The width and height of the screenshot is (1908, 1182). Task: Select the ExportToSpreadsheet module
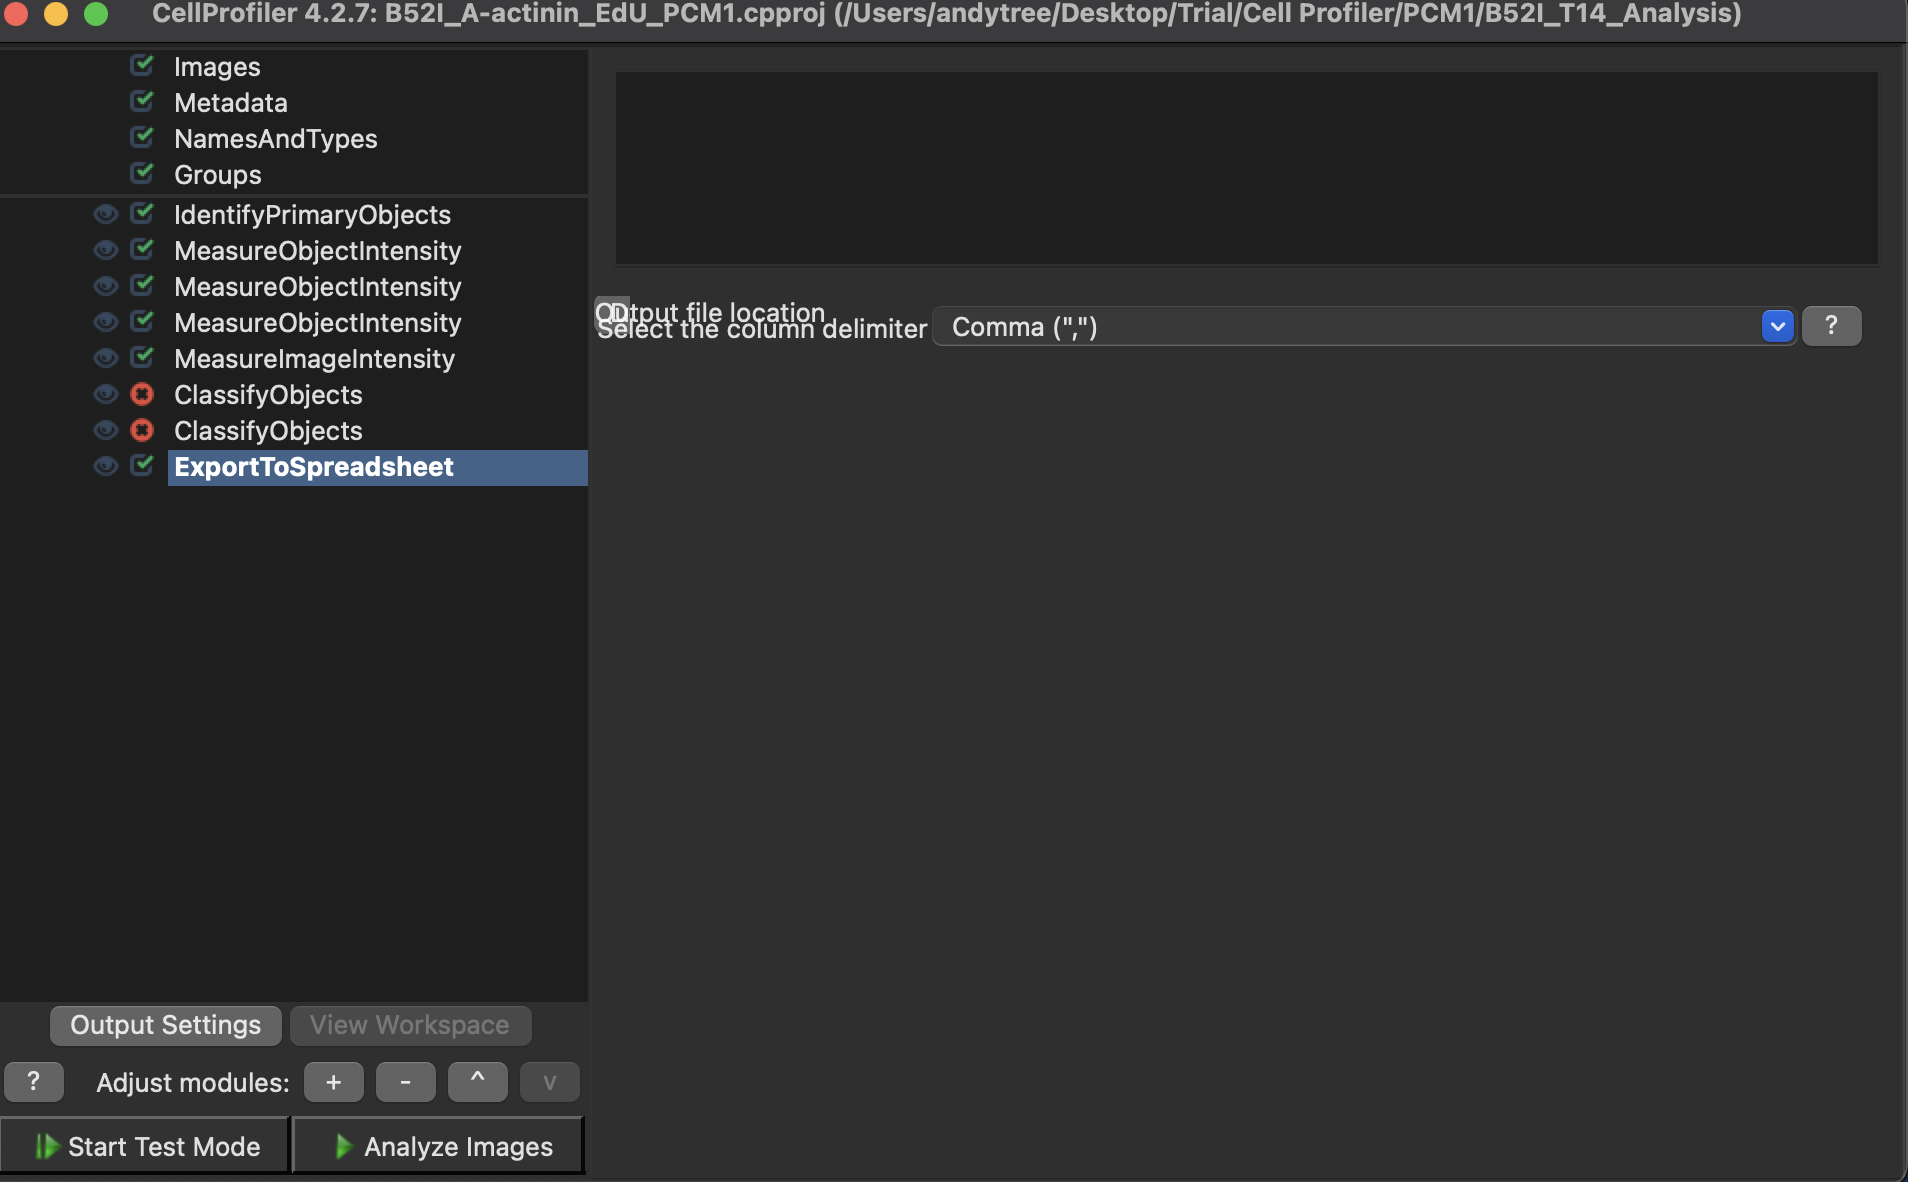314,466
